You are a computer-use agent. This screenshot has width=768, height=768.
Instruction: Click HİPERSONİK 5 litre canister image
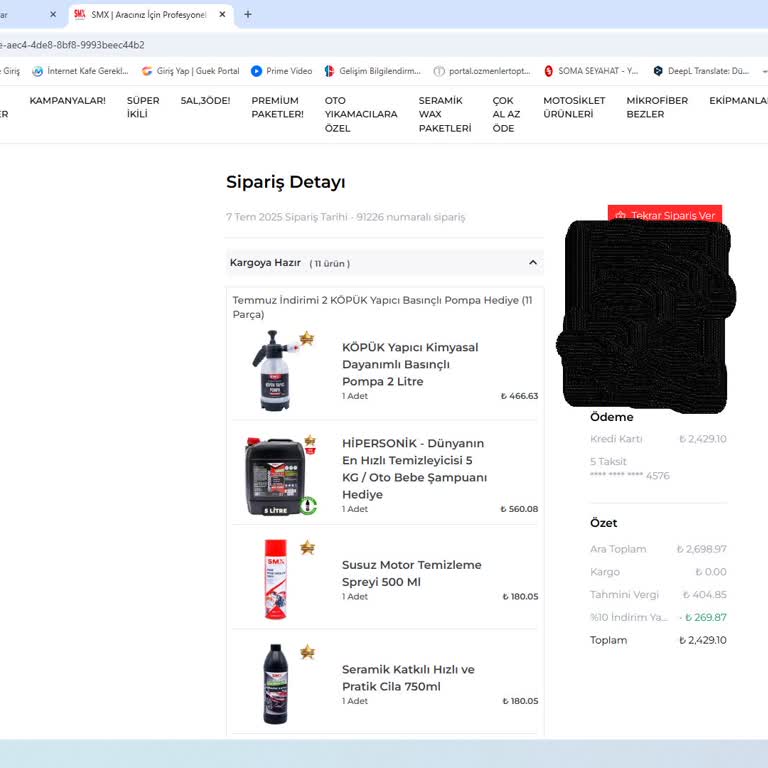point(277,476)
